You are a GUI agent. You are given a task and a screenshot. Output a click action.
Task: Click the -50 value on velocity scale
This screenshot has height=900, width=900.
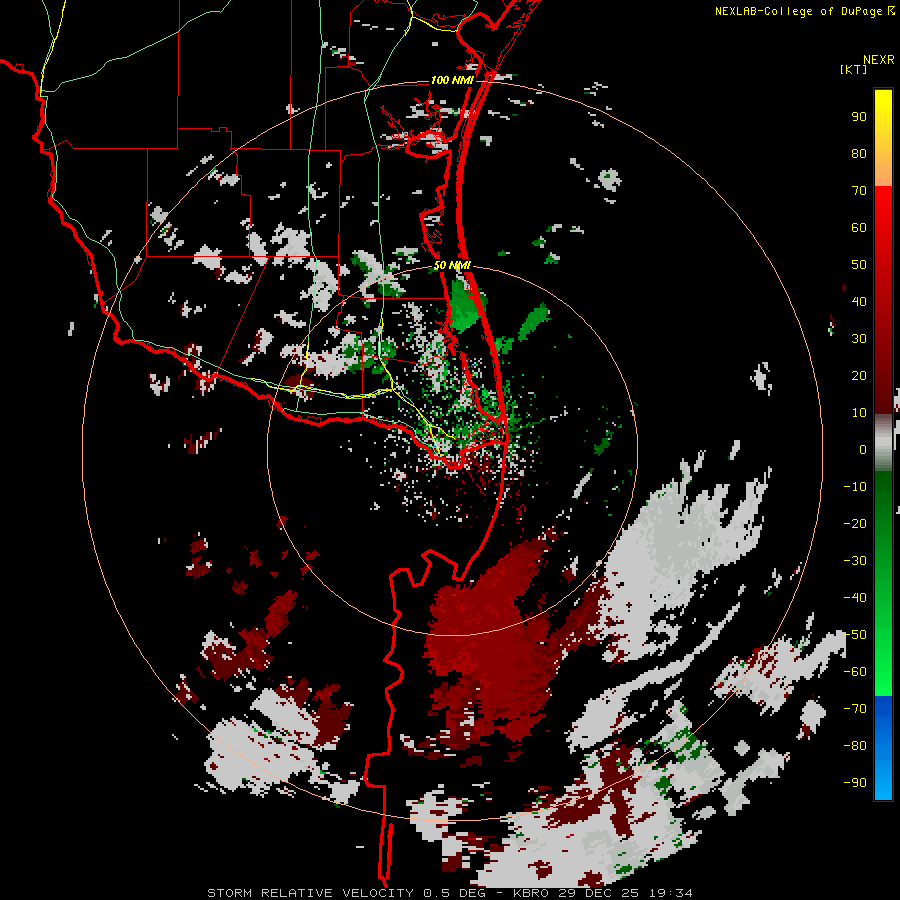point(855,635)
